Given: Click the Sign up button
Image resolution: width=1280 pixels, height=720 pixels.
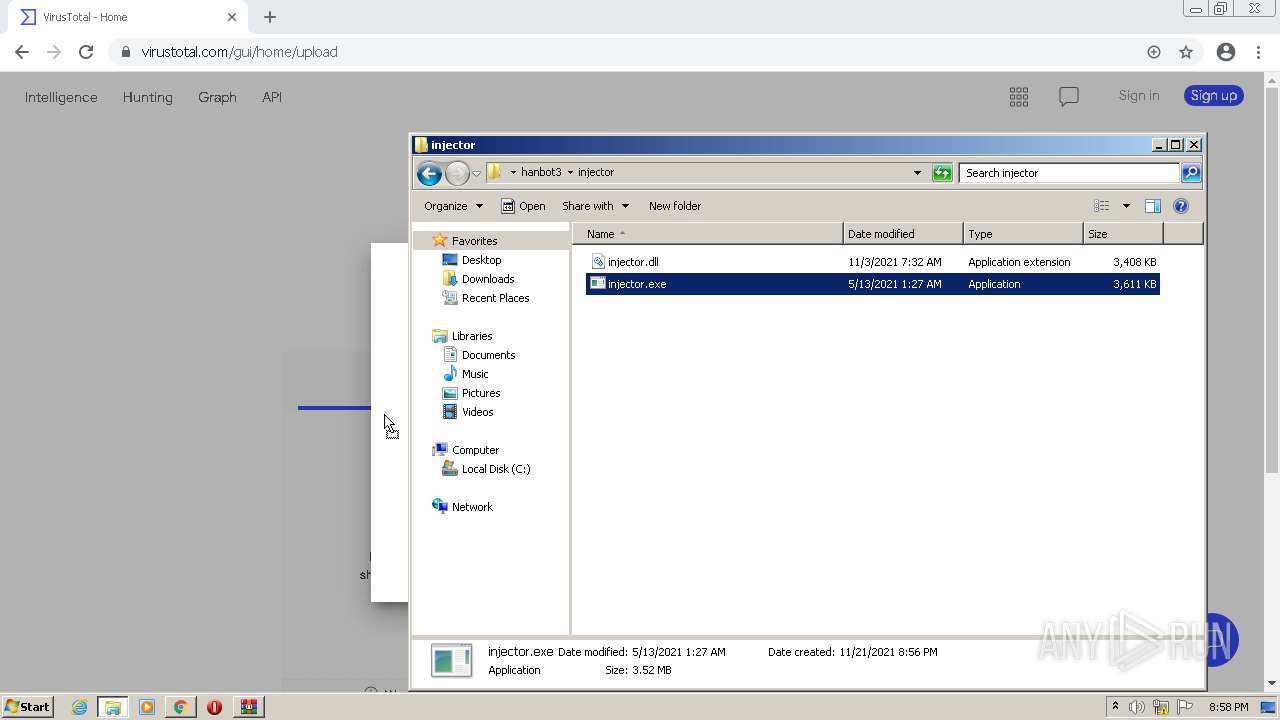Looking at the screenshot, I should pyautogui.click(x=1214, y=96).
